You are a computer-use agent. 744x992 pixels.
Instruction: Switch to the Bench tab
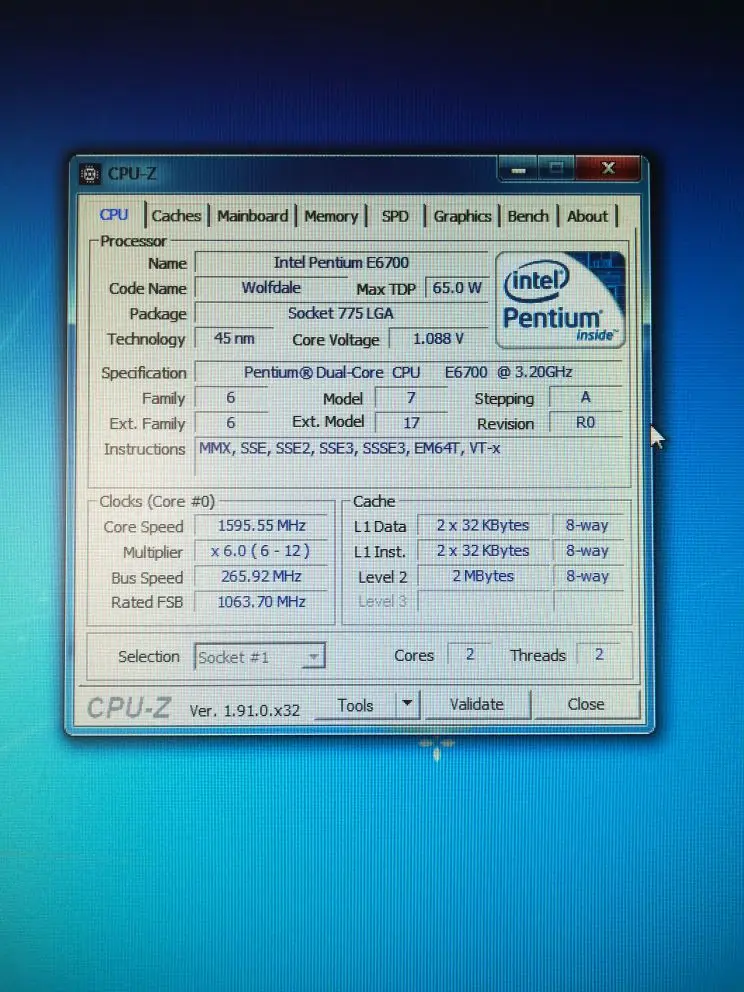point(528,216)
